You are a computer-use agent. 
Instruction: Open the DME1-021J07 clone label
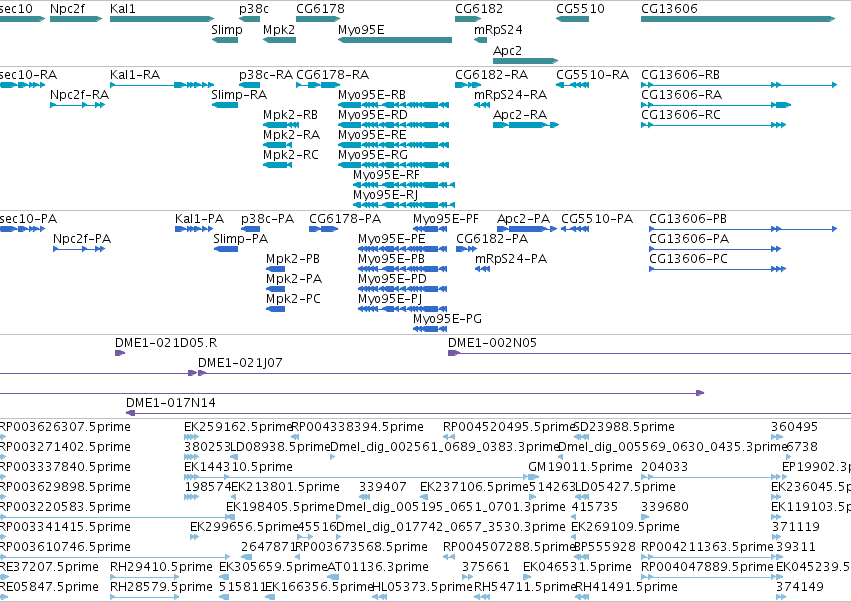pos(240,363)
